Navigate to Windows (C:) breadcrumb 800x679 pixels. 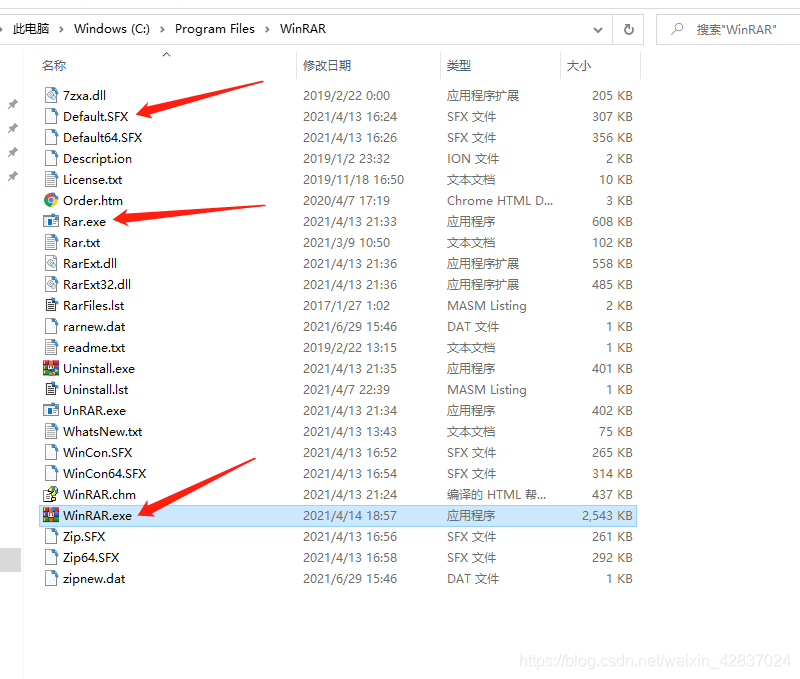click(x=112, y=29)
